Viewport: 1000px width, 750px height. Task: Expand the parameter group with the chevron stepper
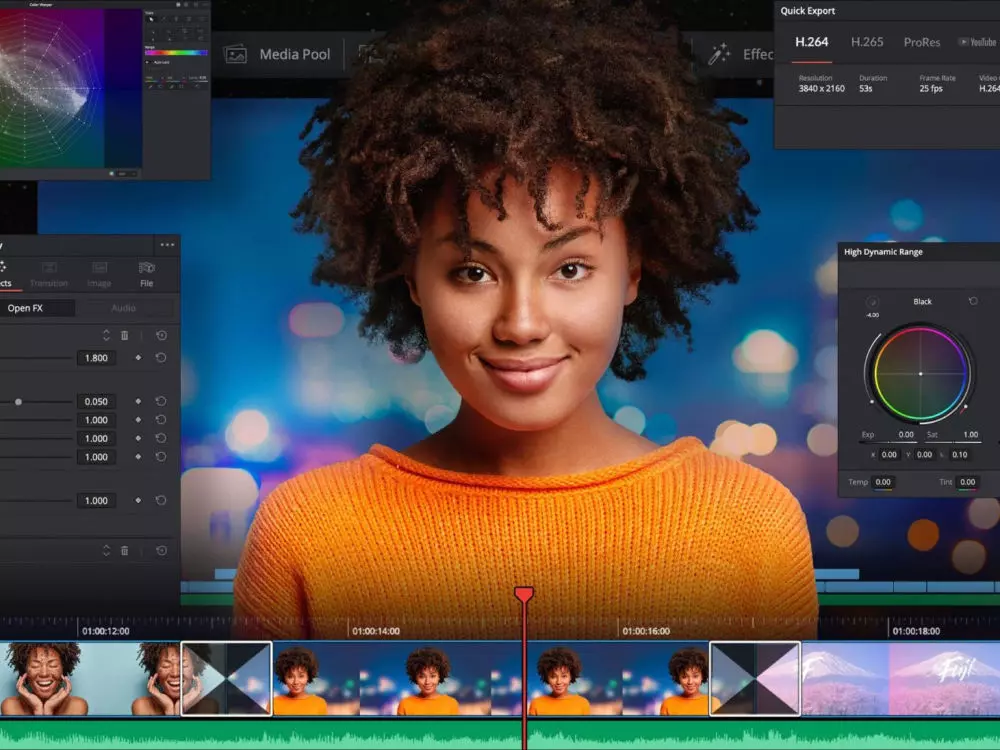(105, 334)
